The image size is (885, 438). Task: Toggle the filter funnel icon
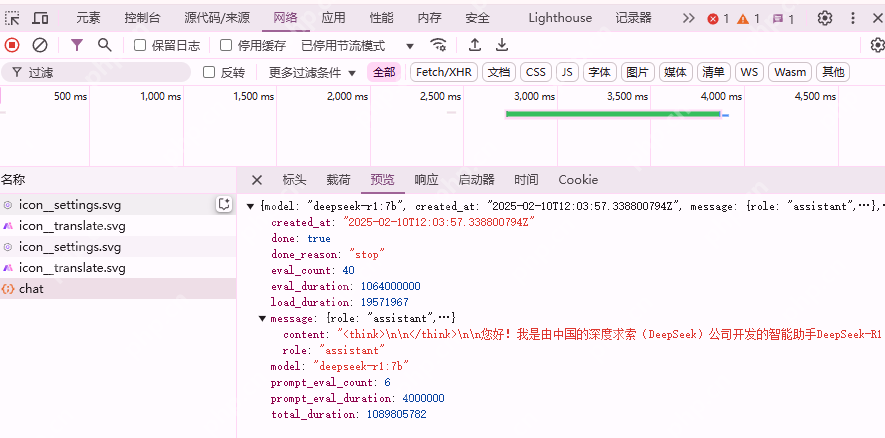coord(77,45)
